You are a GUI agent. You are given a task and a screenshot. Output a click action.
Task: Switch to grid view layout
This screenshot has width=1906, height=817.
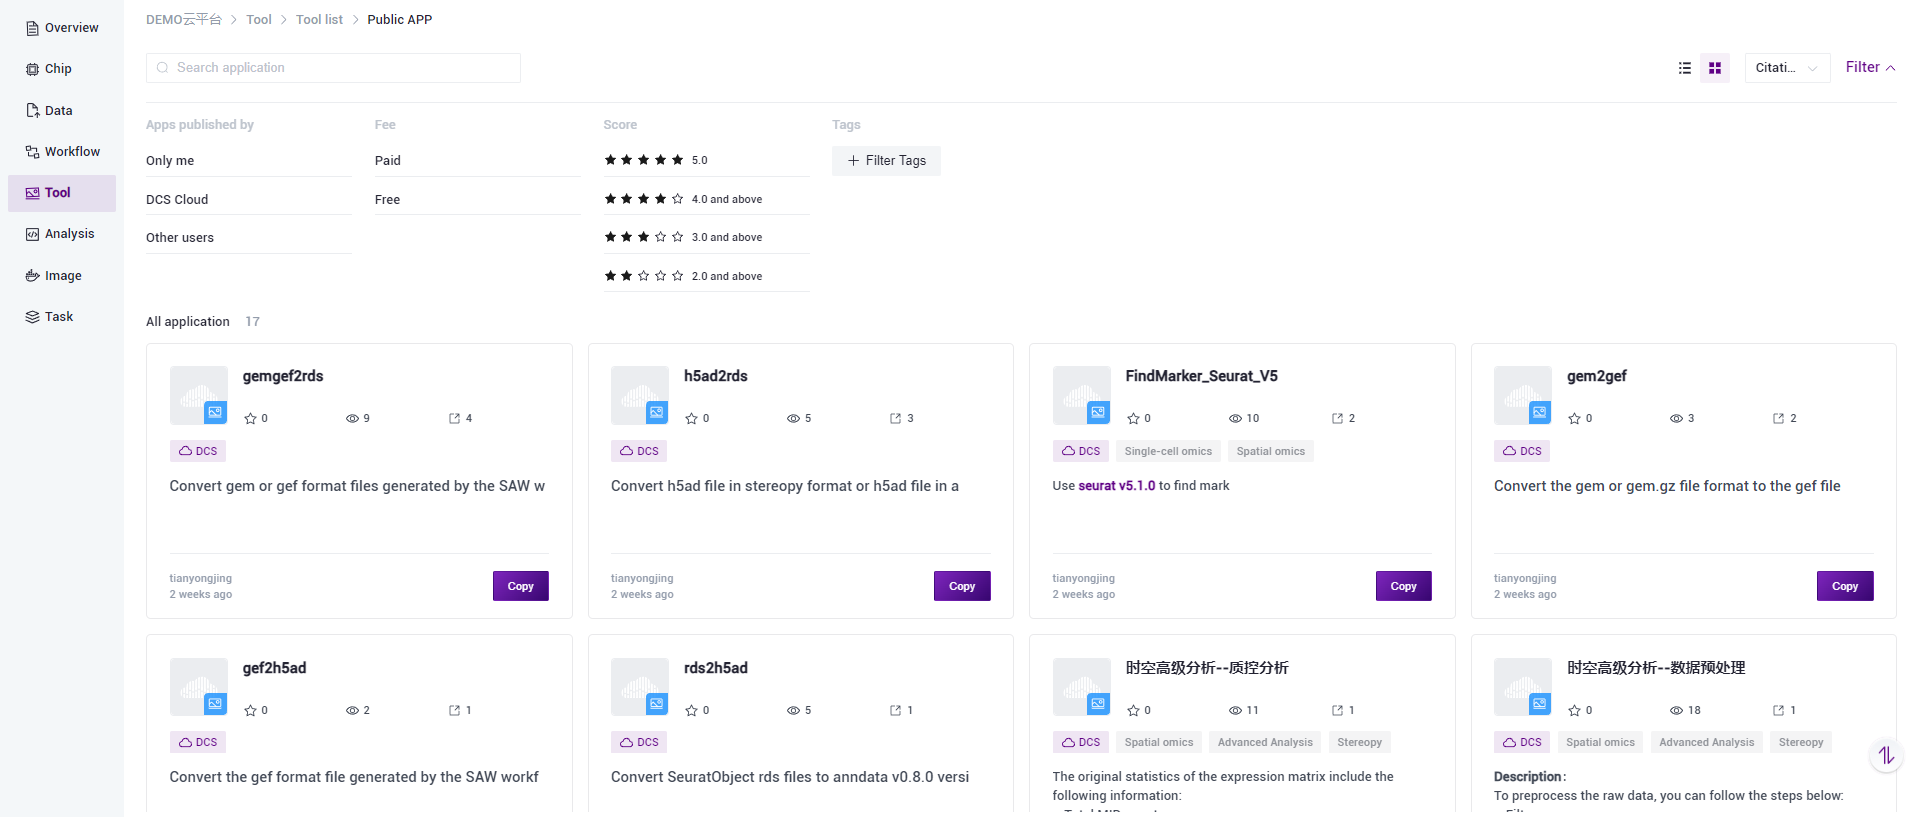point(1715,68)
